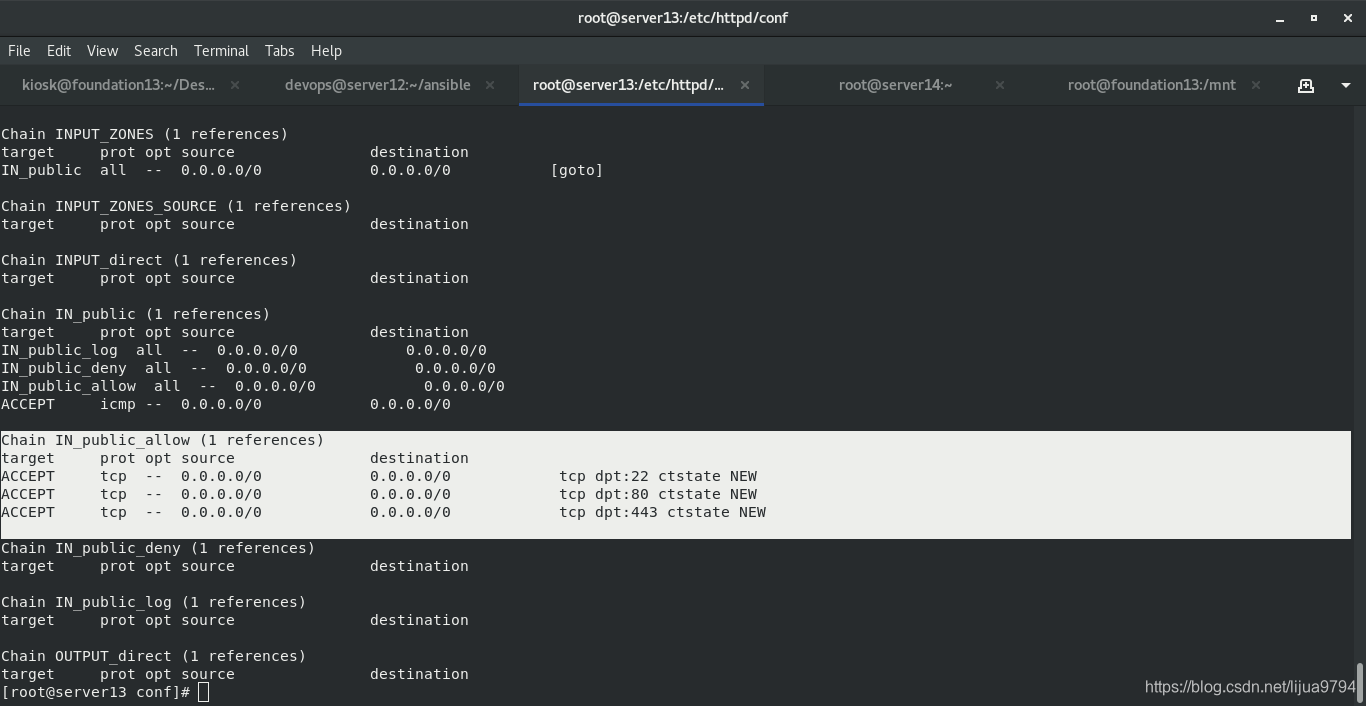The width and height of the screenshot is (1366, 706).
Task: Minimize the terminal window
Action: click(1280, 18)
